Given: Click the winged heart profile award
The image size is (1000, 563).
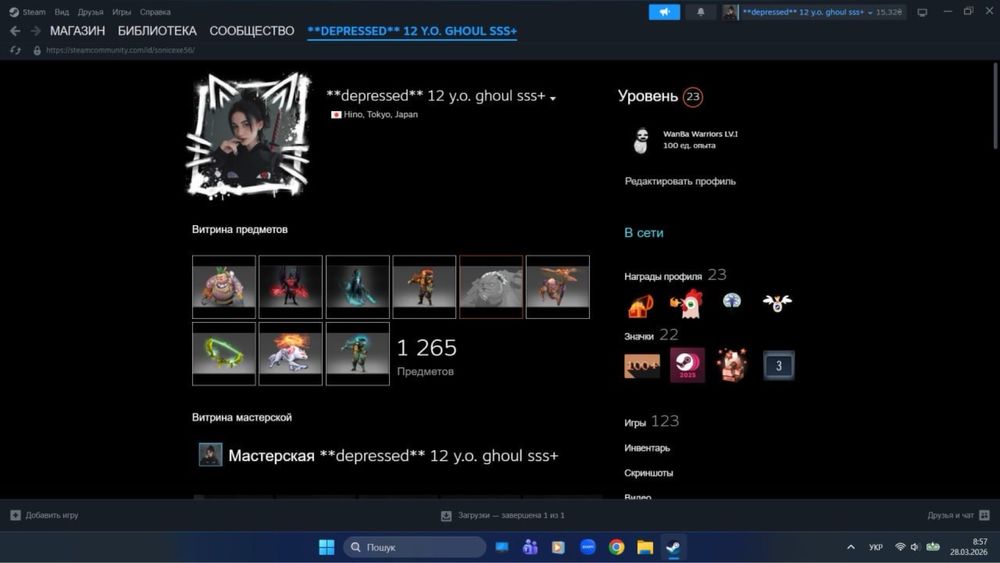Looking at the screenshot, I should (777, 302).
